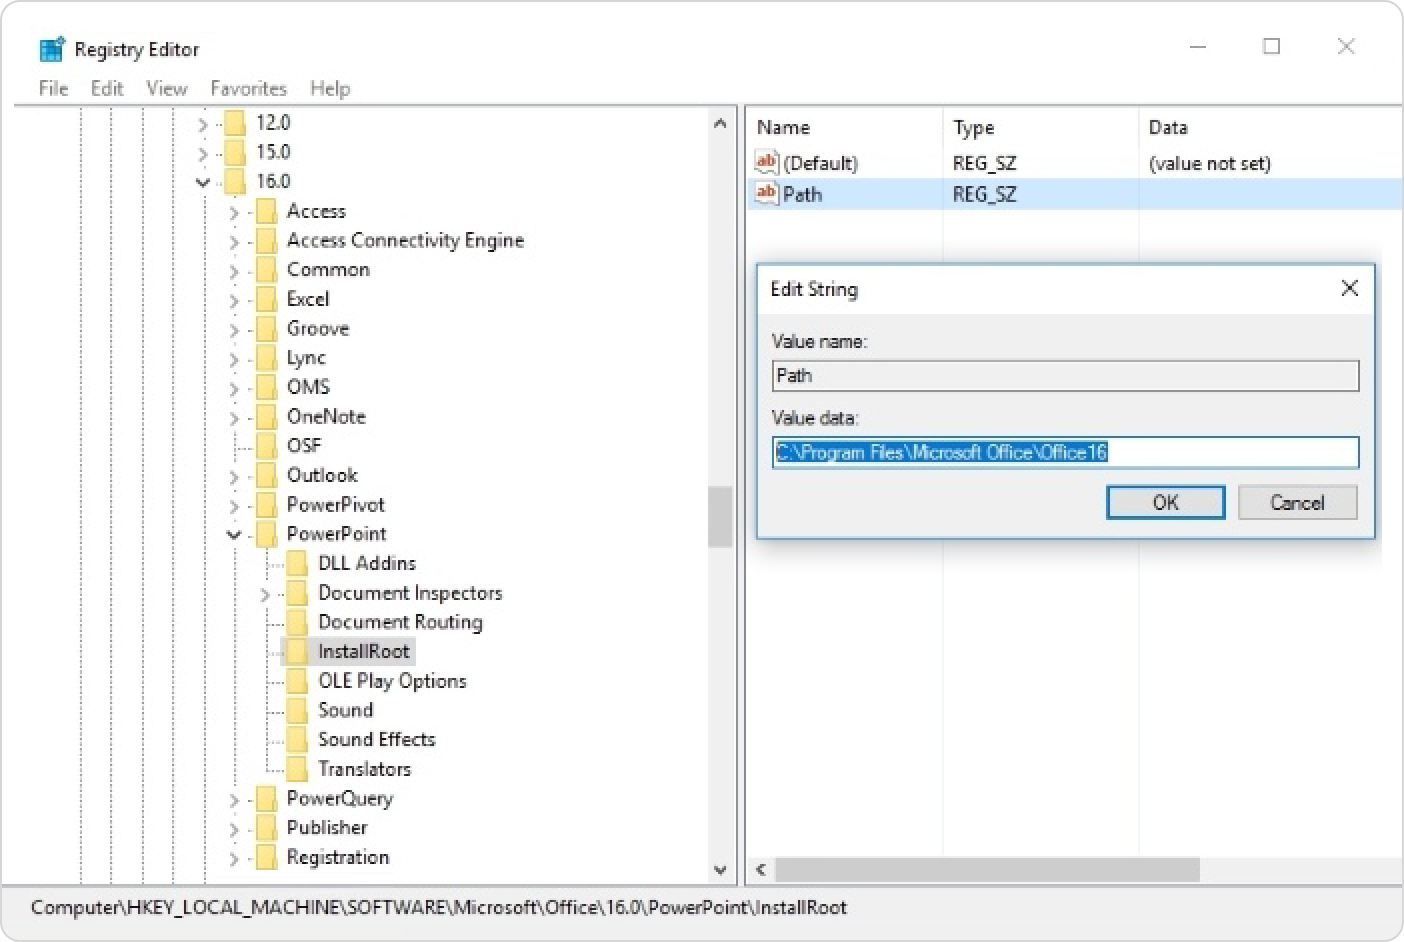Click the InstallRoot folder icon
Image resolution: width=1404 pixels, height=942 pixels.
pyautogui.click(x=297, y=651)
